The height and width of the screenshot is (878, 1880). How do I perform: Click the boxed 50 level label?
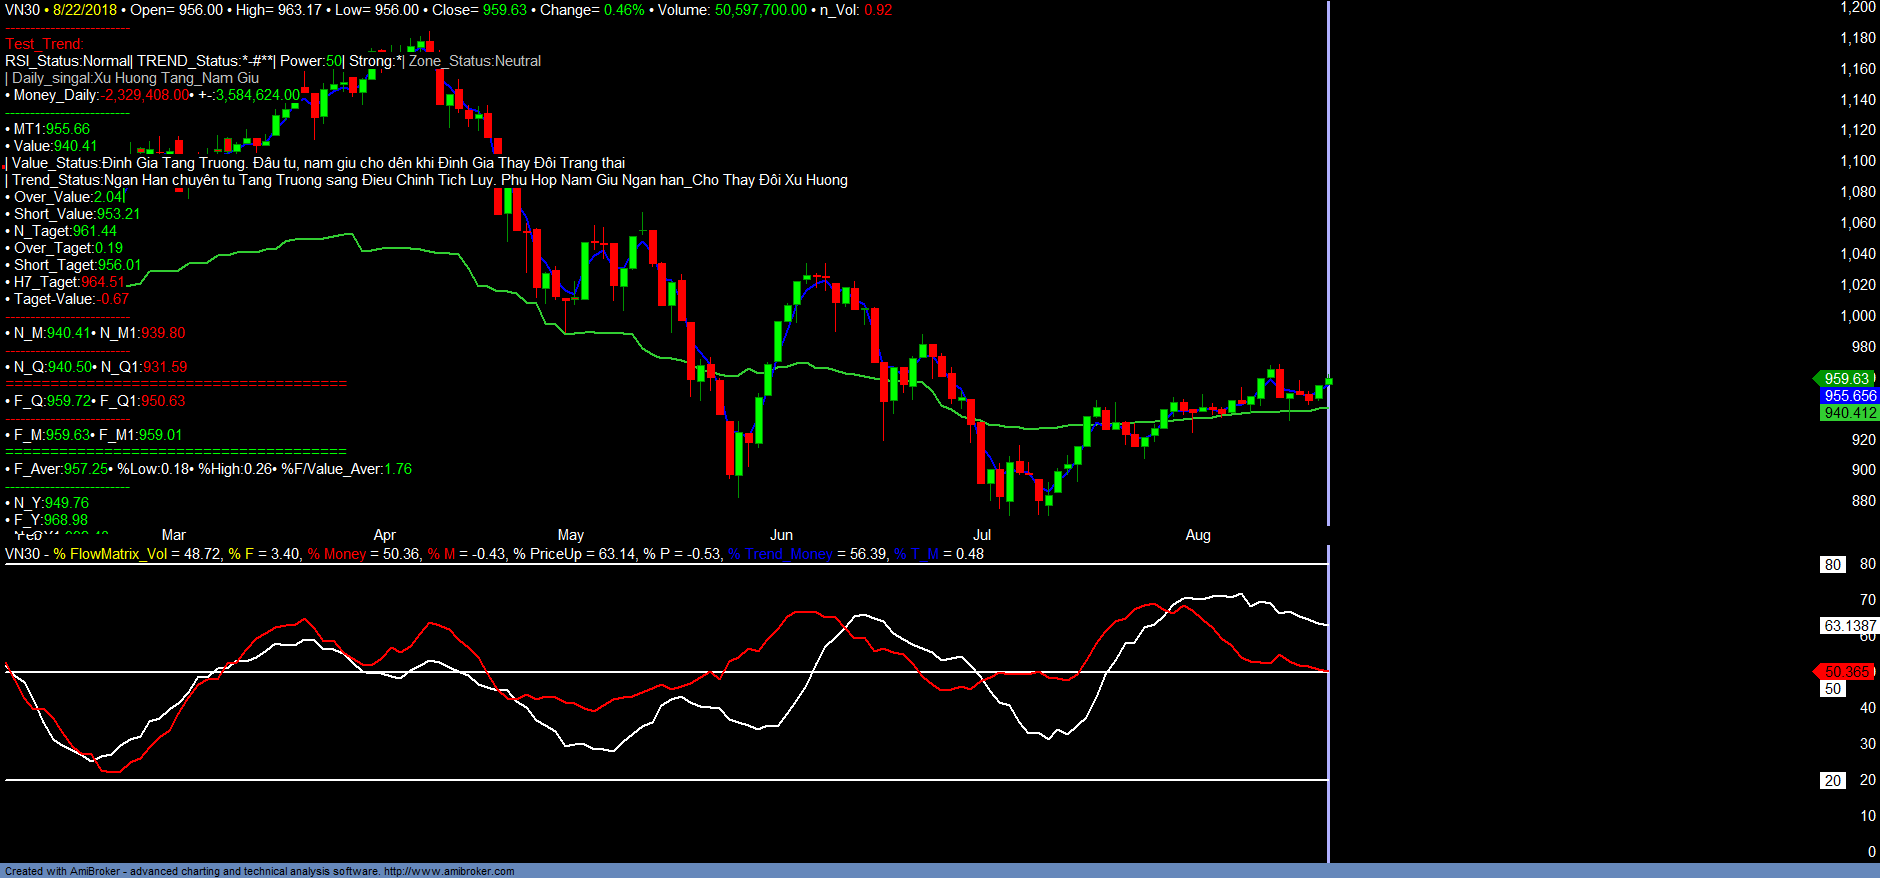point(1832,689)
